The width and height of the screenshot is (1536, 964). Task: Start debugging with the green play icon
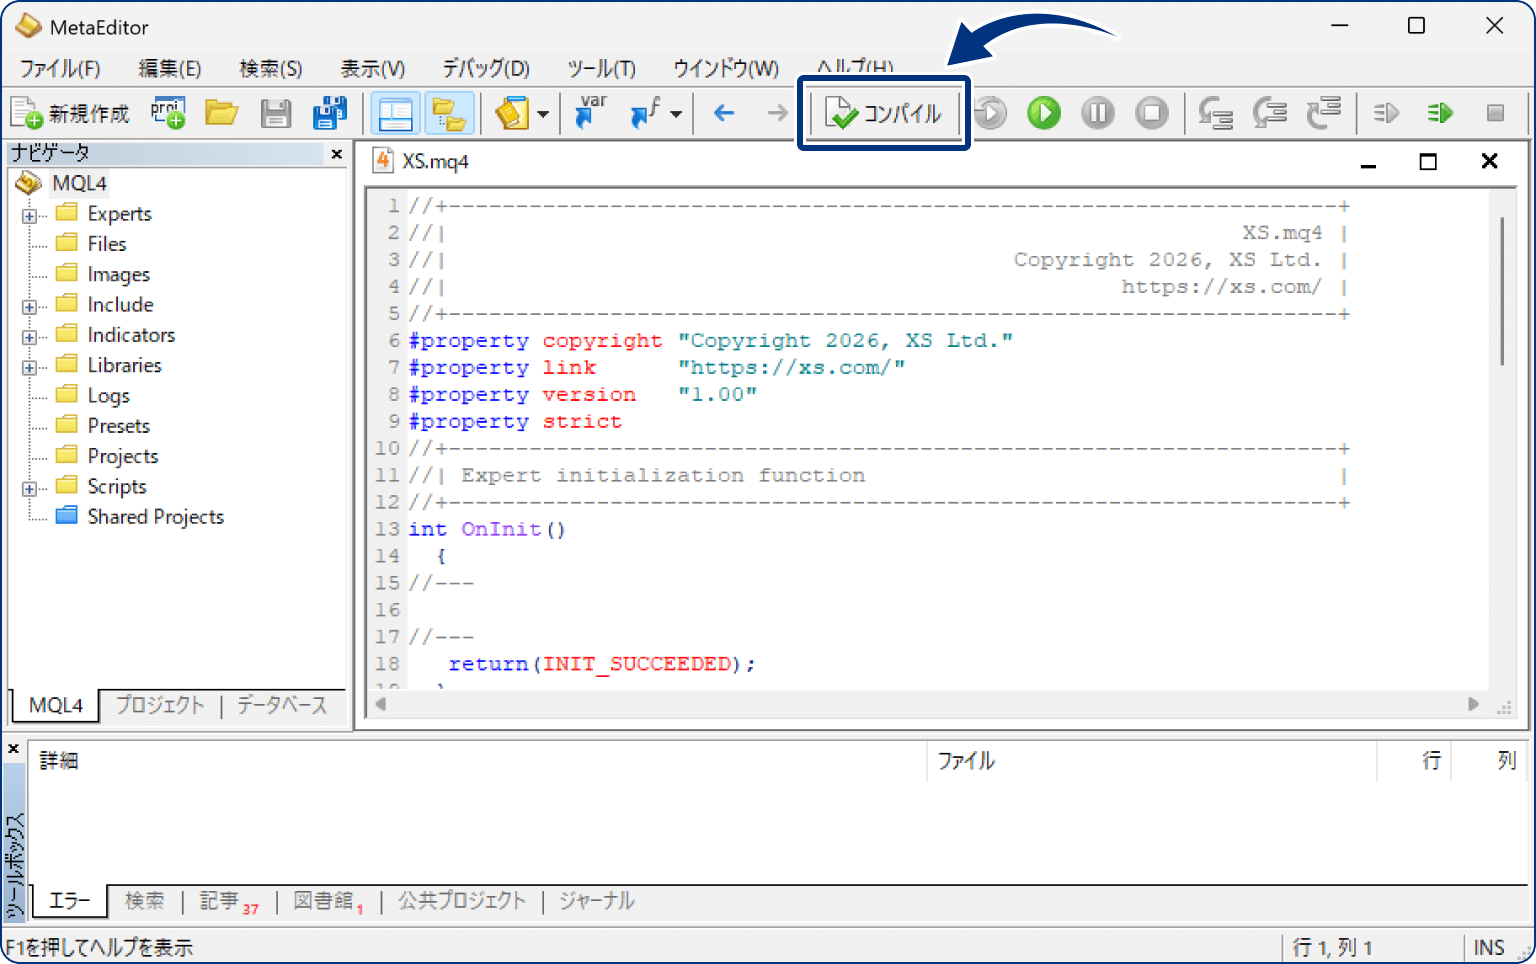(x=1043, y=113)
